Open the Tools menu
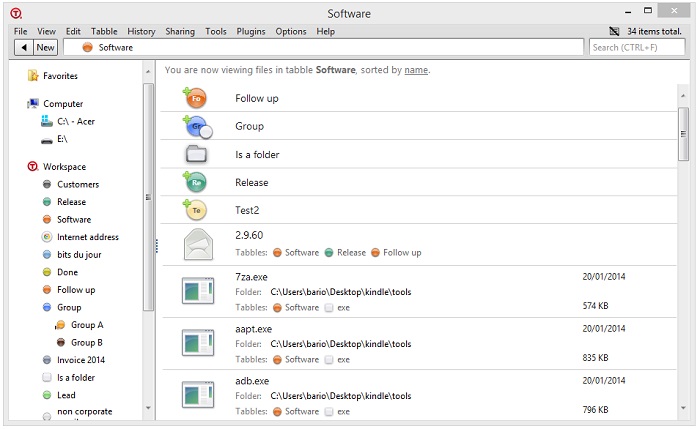The height and width of the screenshot is (429, 700). [x=216, y=31]
